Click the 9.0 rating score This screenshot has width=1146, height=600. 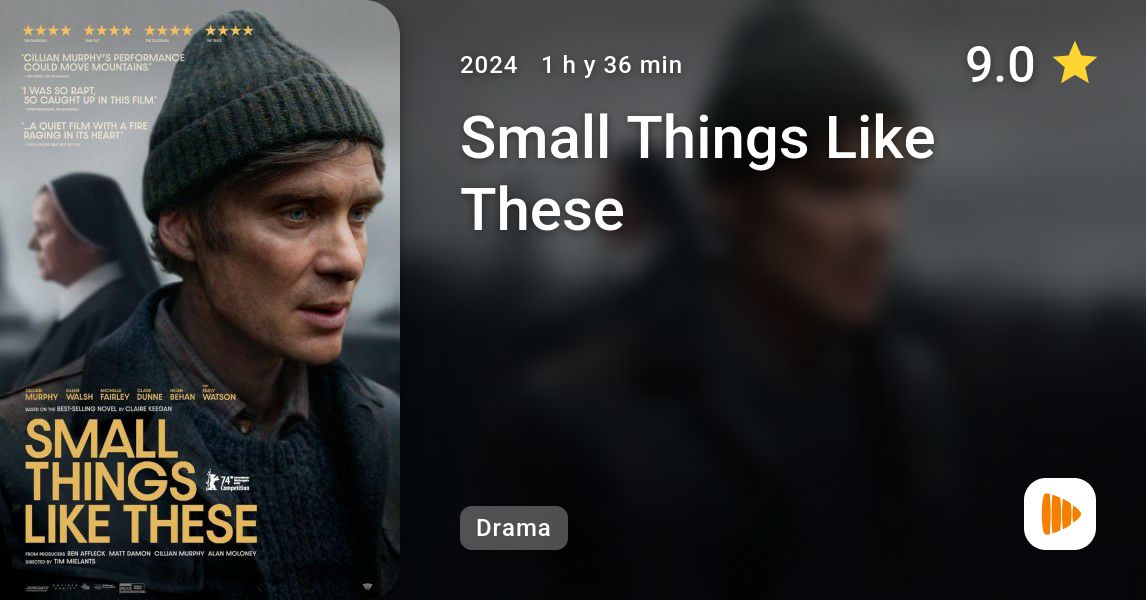tap(1000, 64)
